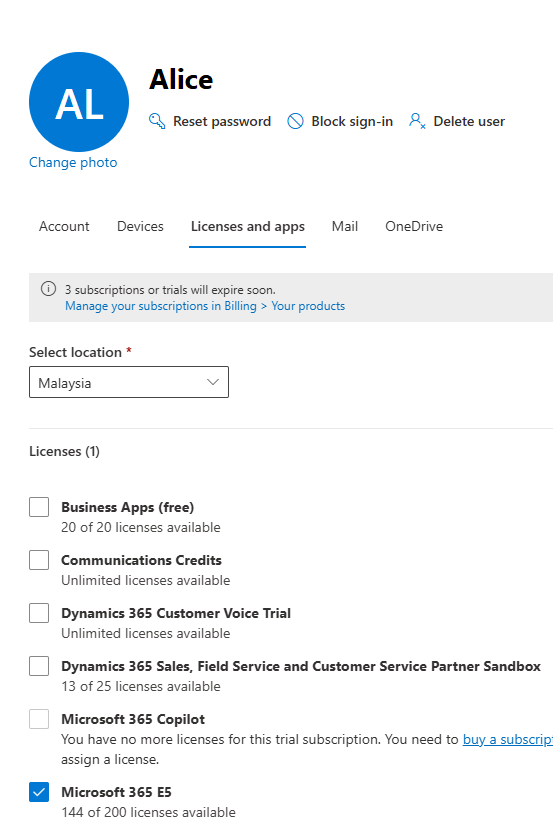The height and width of the screenshot is (821, 553).
Task: Click the Licenses (1) section heading
Action: coord(64,451)
